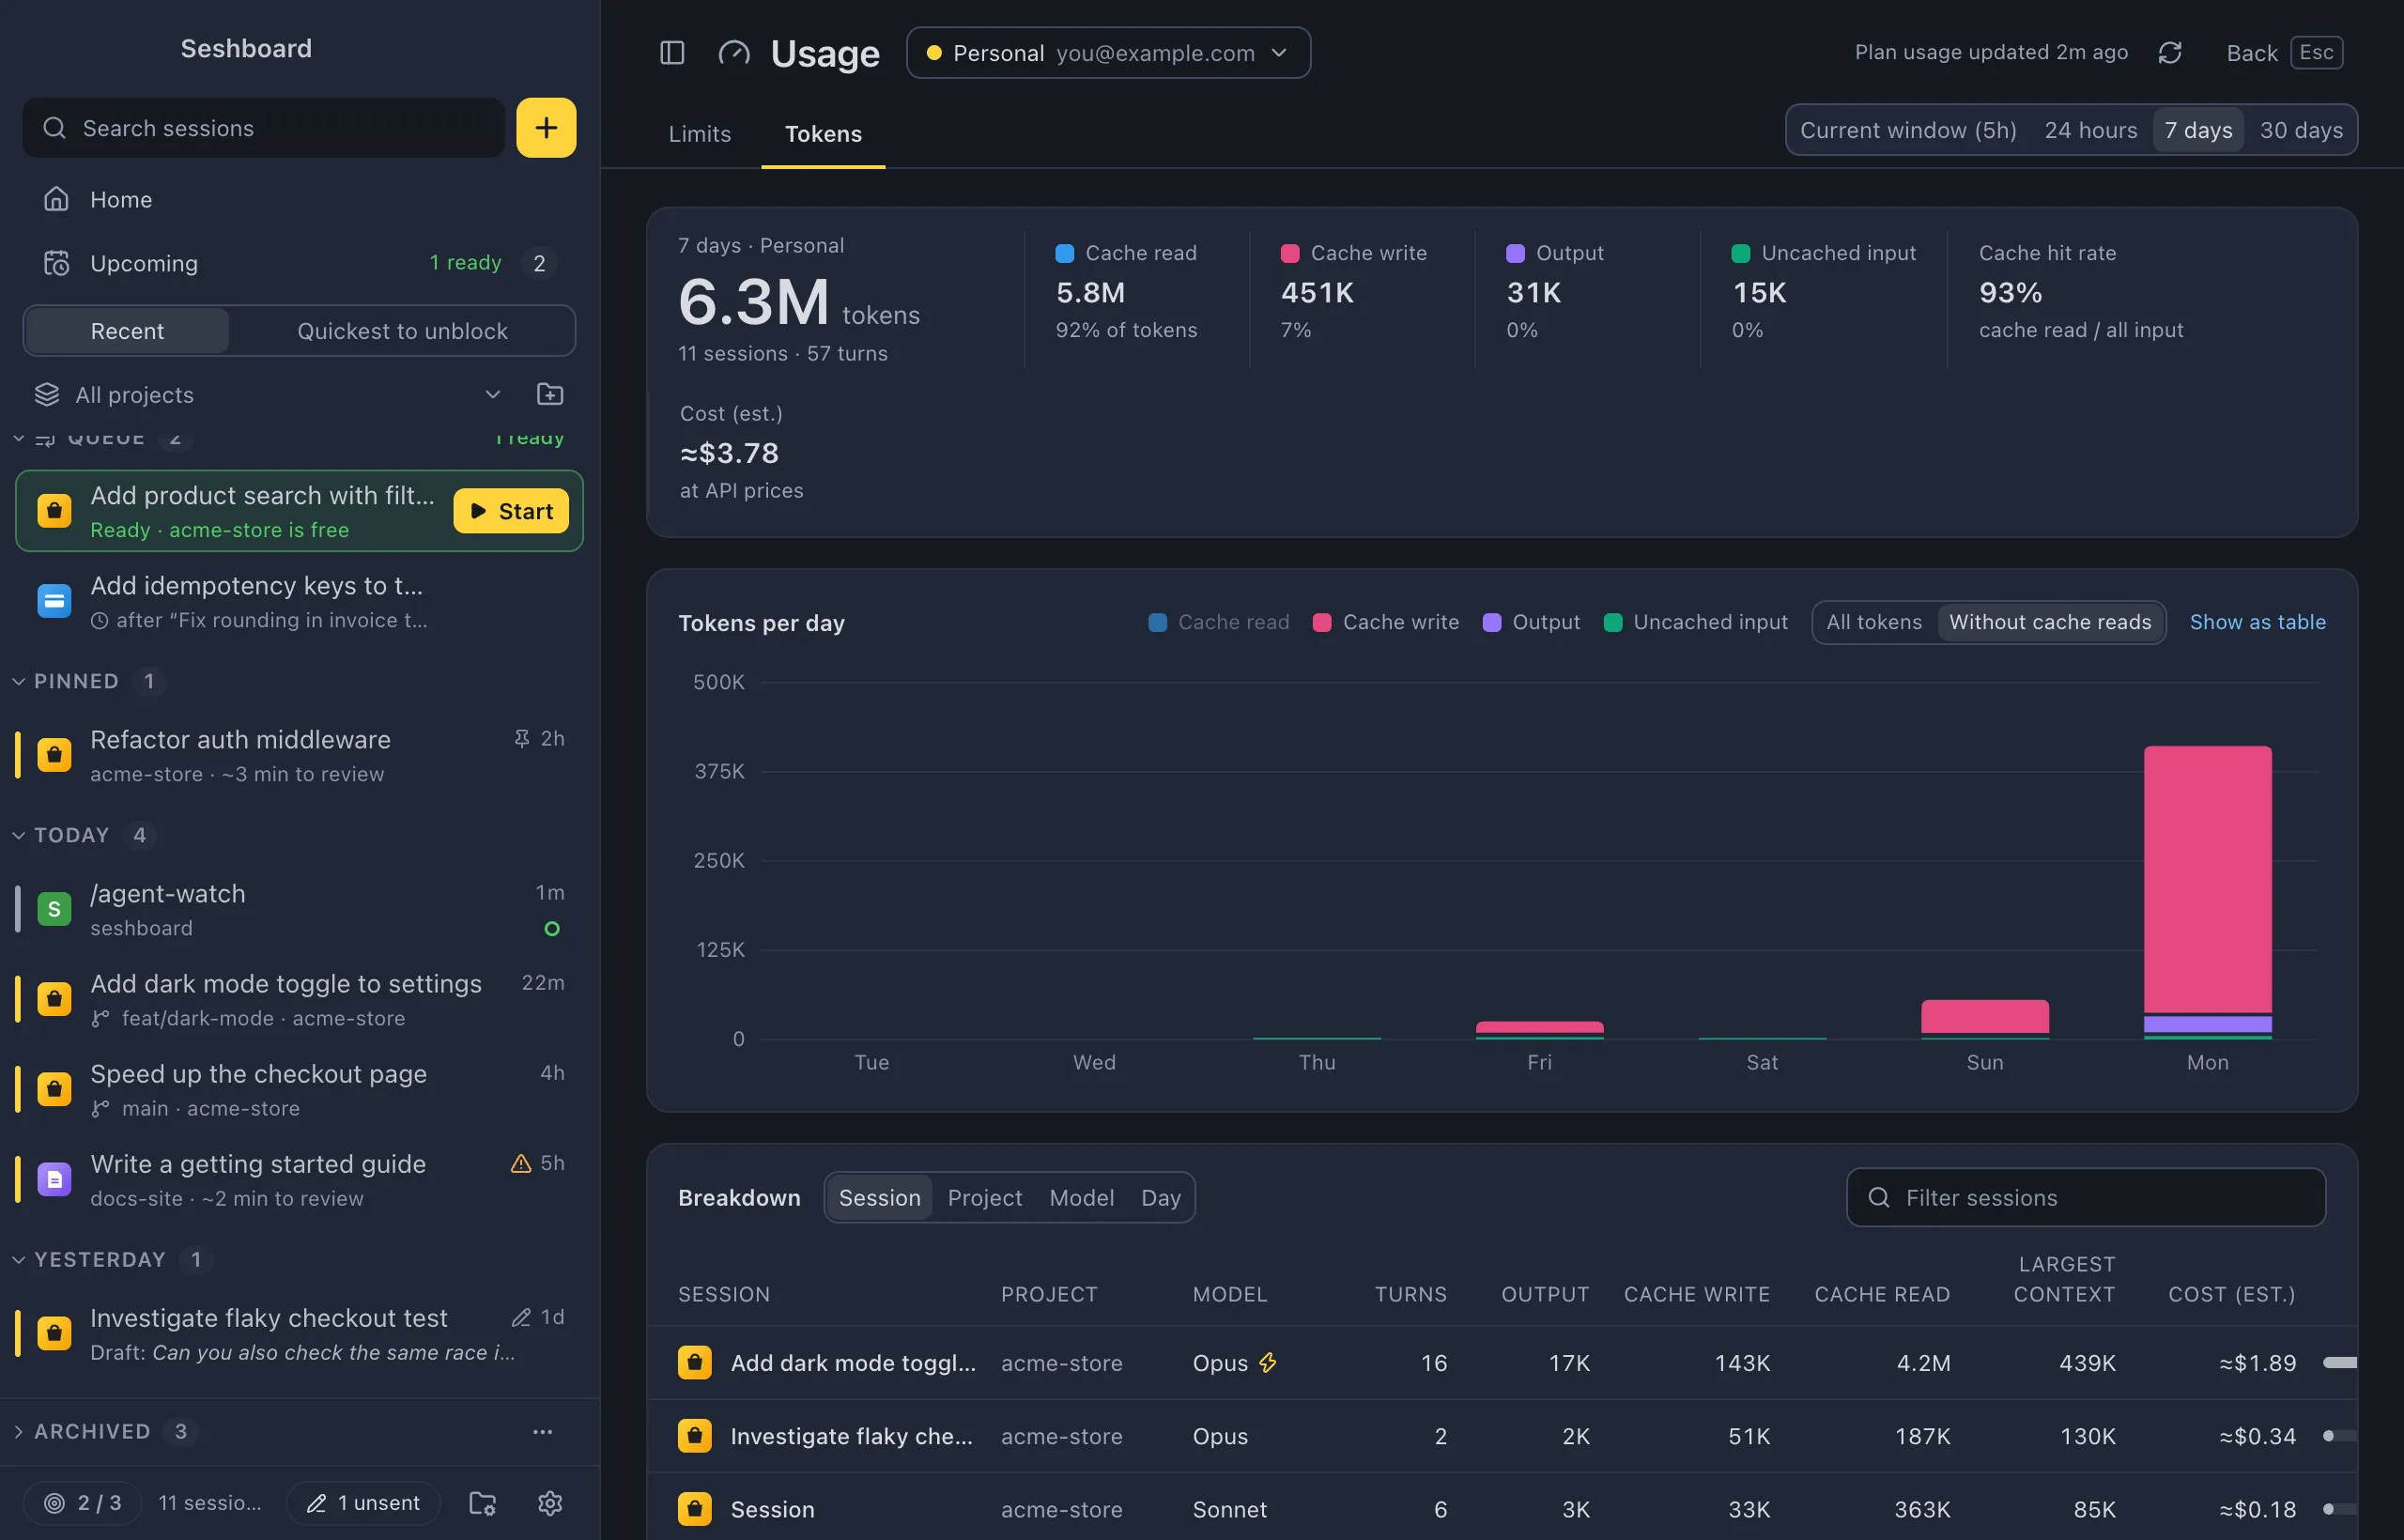Viewport: 2404px width, 1540px height.
Task: Select Without cache reads chart mode
Action: (x=2050, y=622)
